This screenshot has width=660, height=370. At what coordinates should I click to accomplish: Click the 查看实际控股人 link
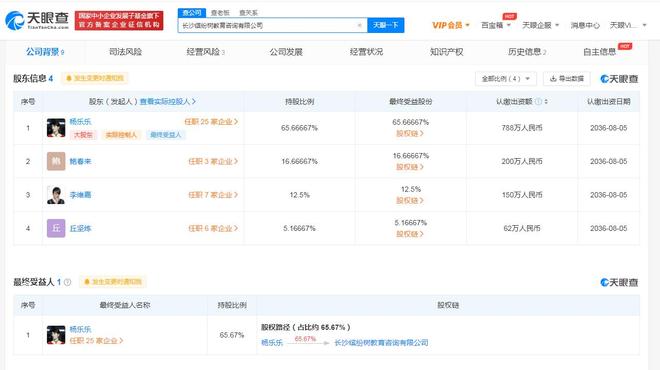click(x=168, y=101)
